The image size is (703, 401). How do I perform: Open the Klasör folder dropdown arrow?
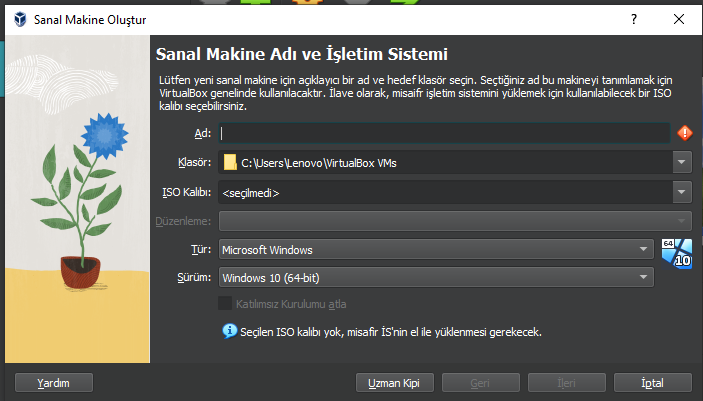(681, 162)
